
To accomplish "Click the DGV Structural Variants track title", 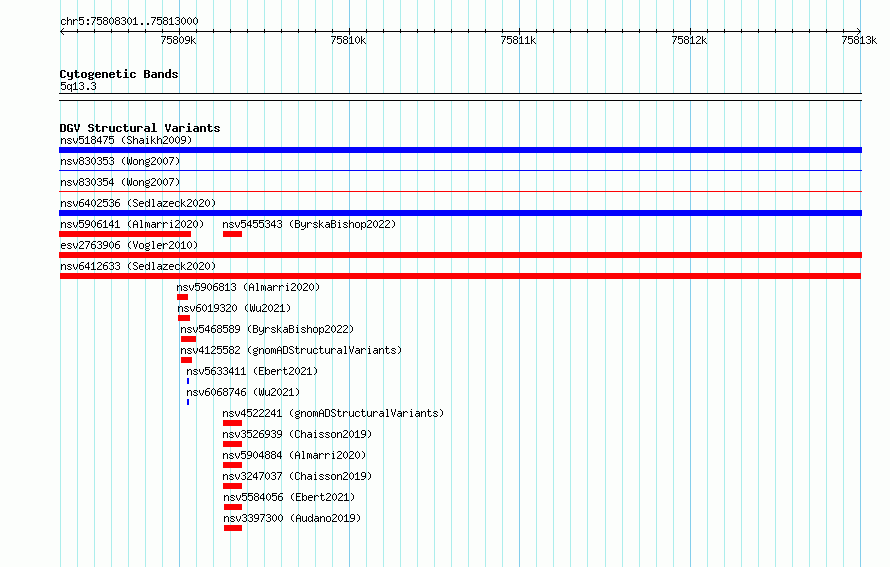I will 140,128.
